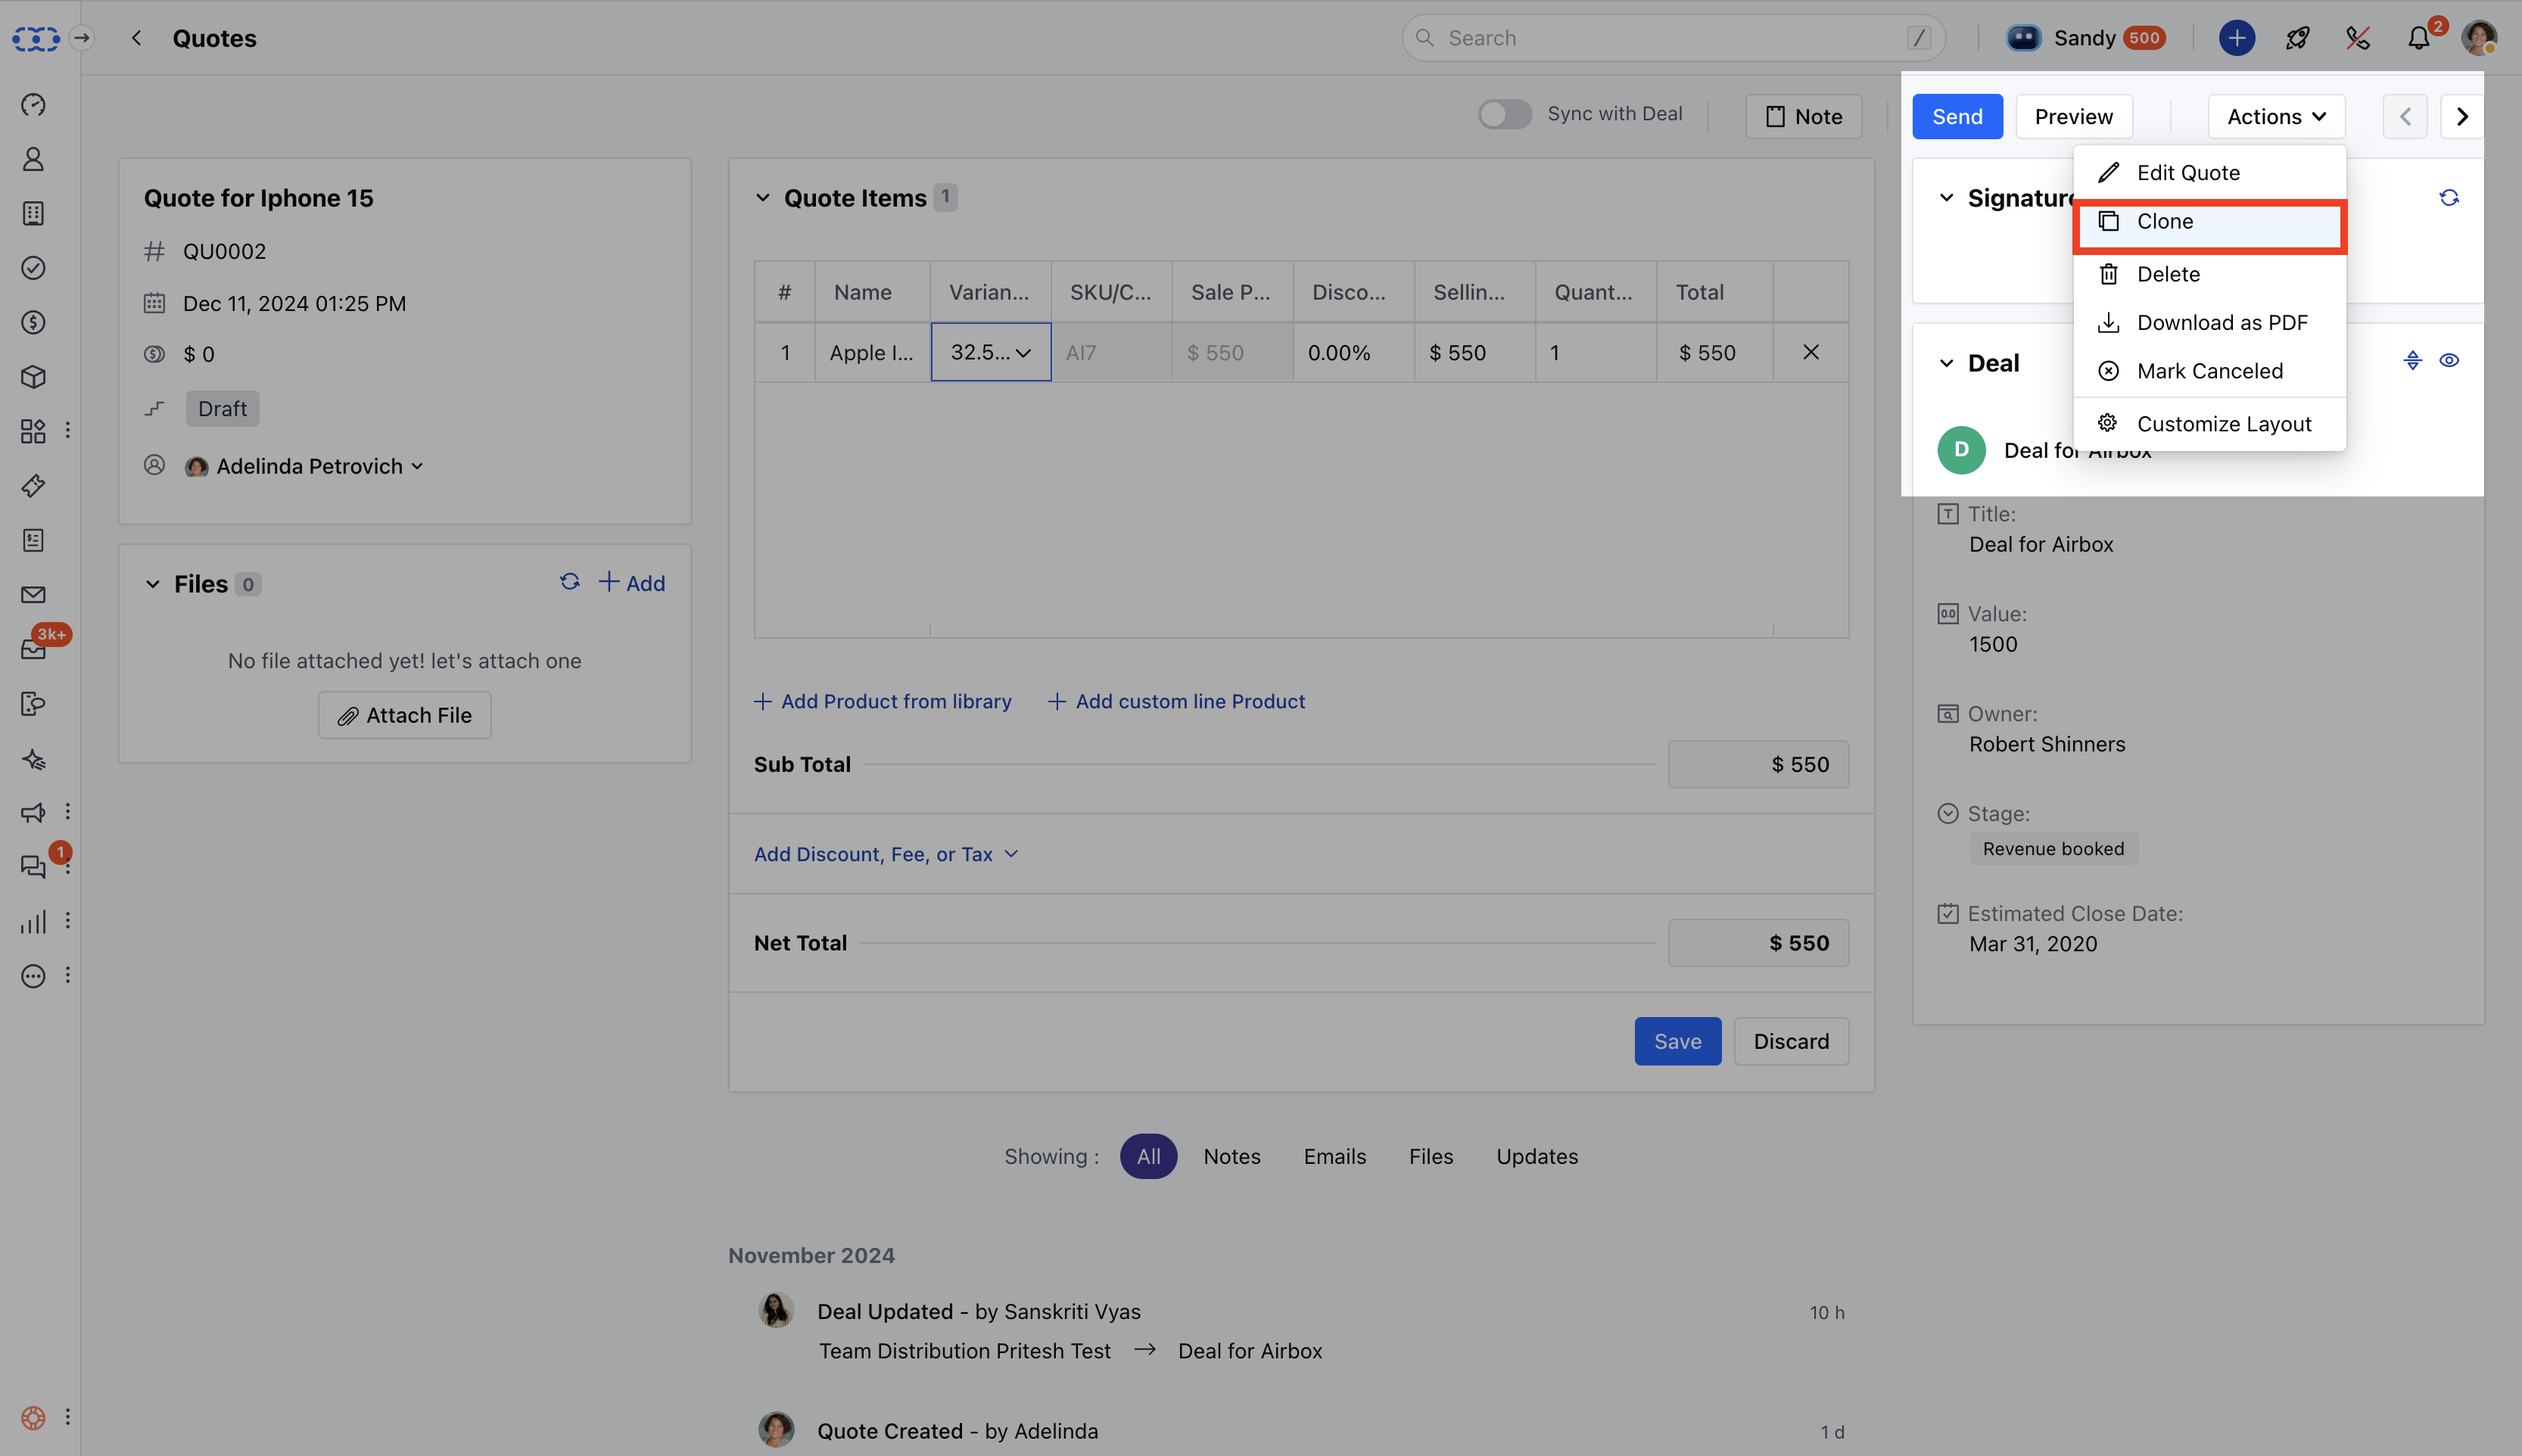Go back with the arrow beside Quotes
Image resolution: width=2522 pixels, height=1456 pixels.
pos(136,38)
